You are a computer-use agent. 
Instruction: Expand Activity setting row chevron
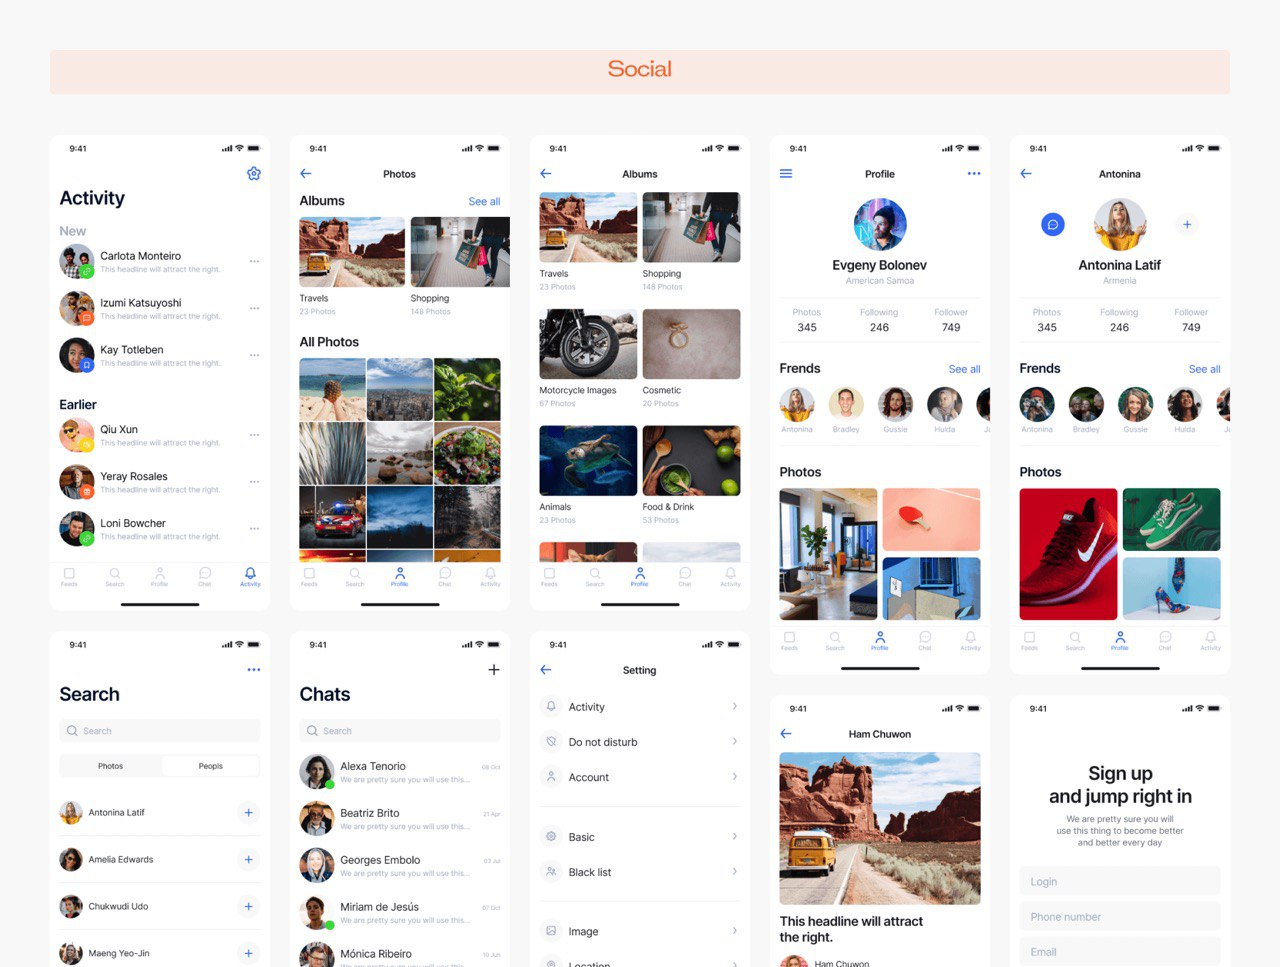point(735,706)
